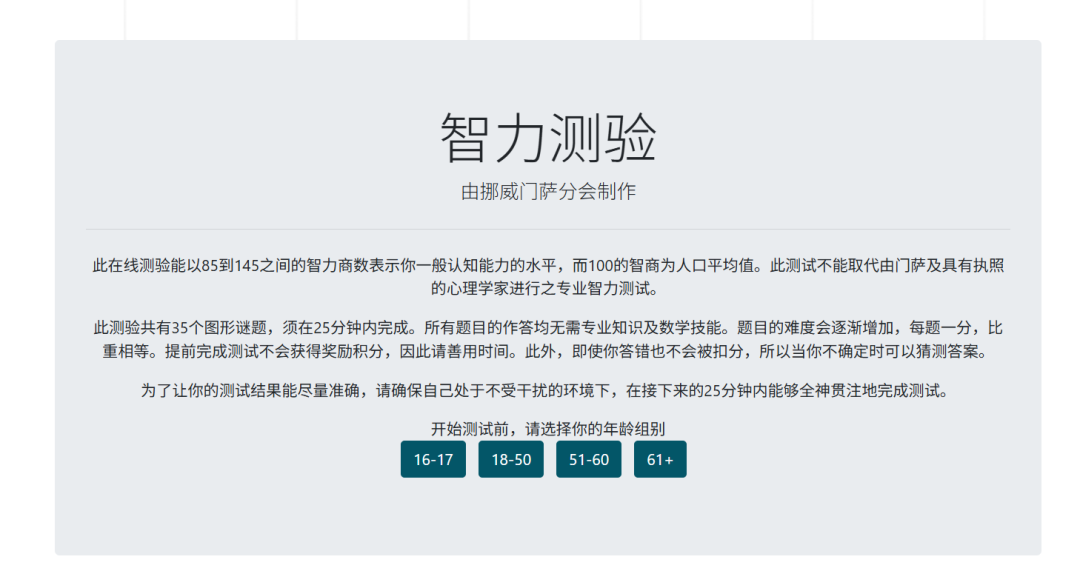Choose the 18-50 age group button
Viewport: 1080px width, 588px height.
[x=511, y=459]
